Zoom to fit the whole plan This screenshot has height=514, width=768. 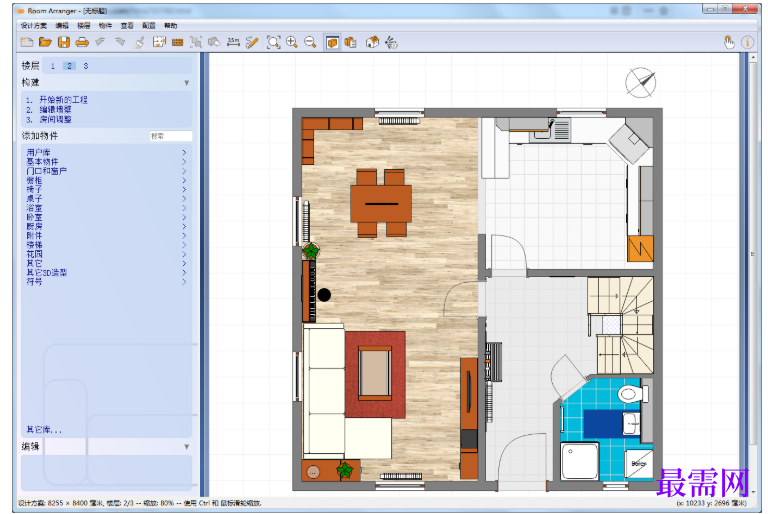pos(273,43)
